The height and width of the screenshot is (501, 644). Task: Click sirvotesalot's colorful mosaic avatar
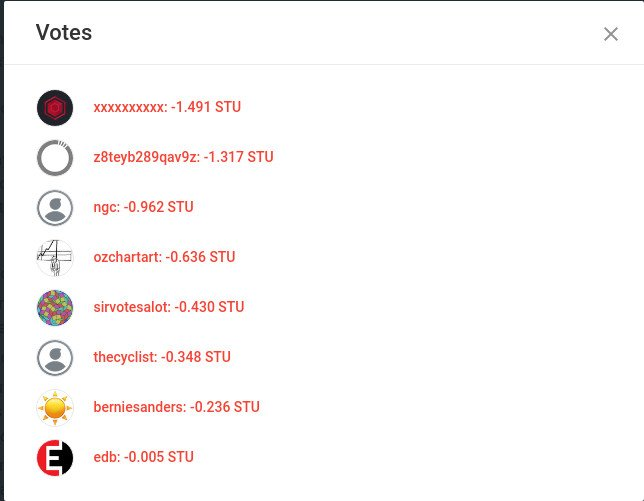(x=55, y=308)
